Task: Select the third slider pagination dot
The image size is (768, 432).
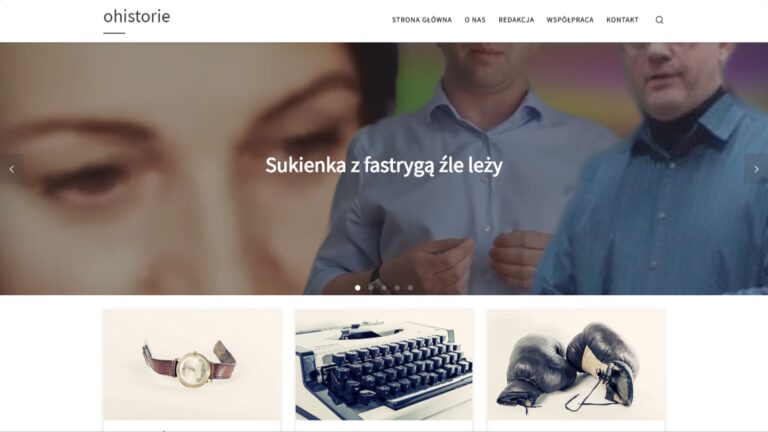Action: [384, 288]
